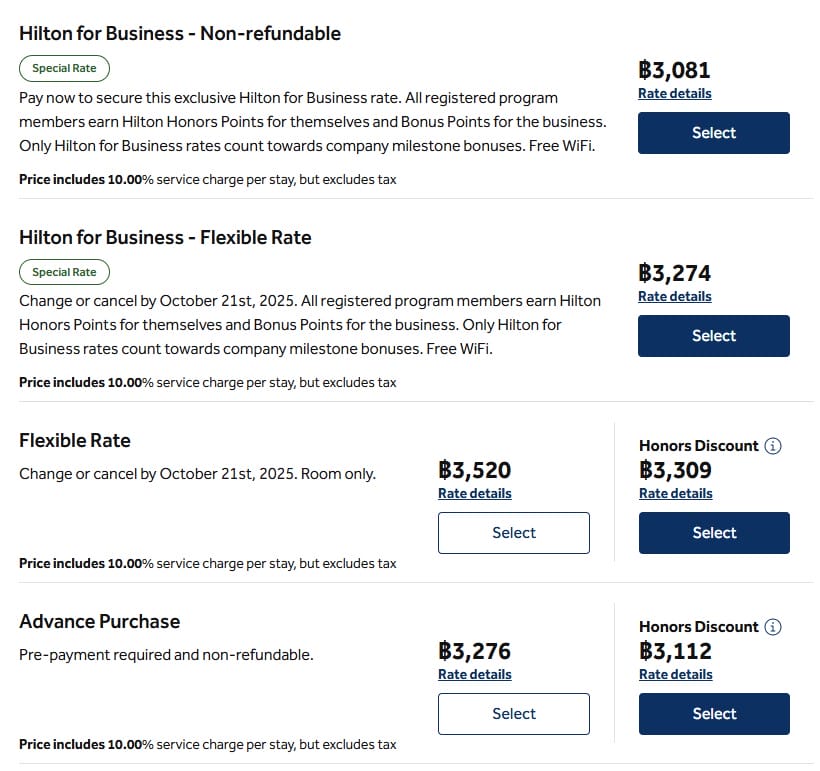Select Advance Purchase Honors Discount ฿3,112
This screenshot has width=820, height=771.
click(x=713, y=714)
